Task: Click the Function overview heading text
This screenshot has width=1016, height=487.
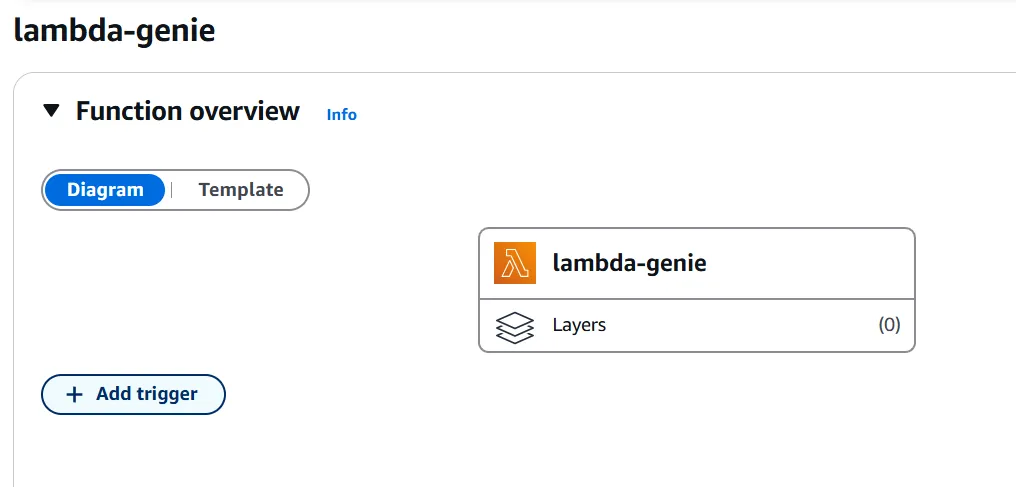Action: point(187,111)
